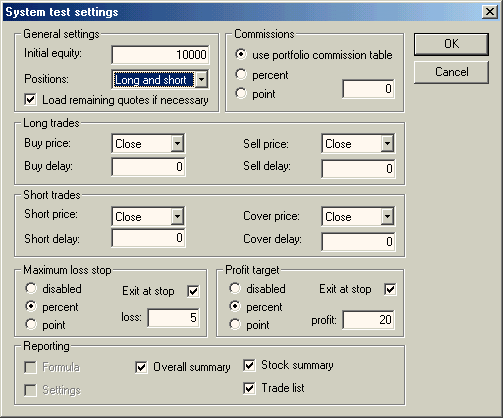Select point option under Profit target
Screen dimensions: 503x418
[x=235, y=324]
